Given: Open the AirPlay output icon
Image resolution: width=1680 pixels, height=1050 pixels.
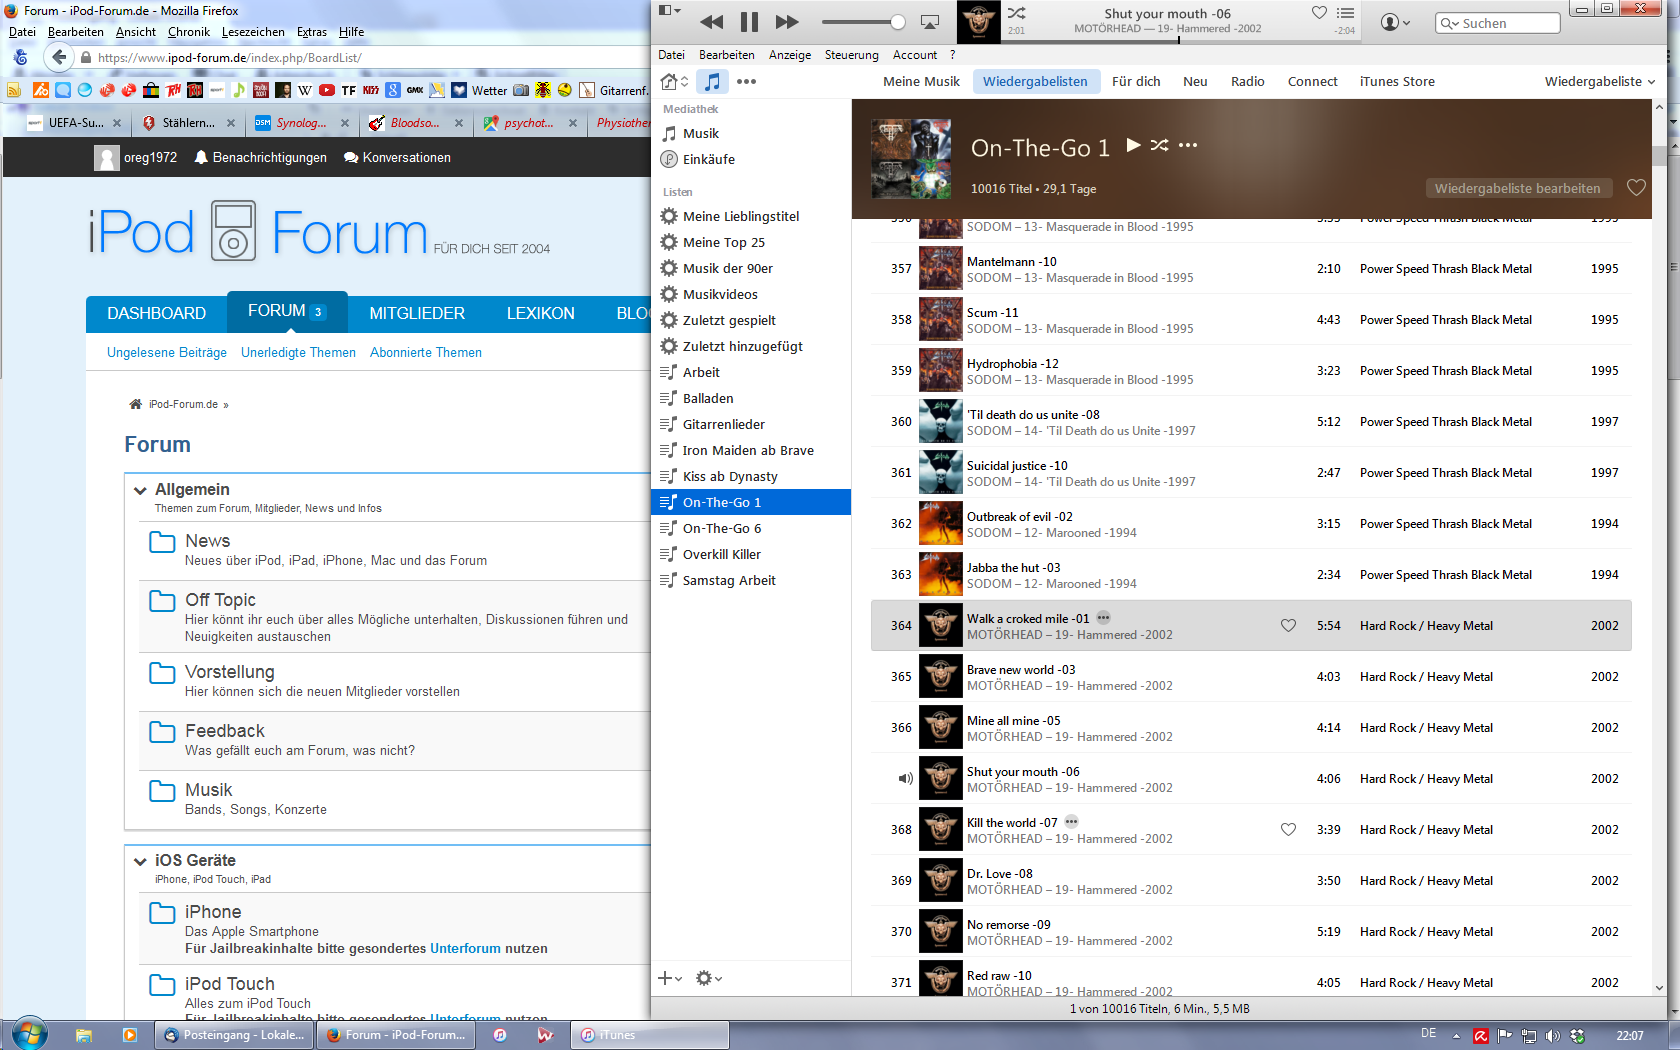Looking at the screenshot, I should [x=930, y=22].
